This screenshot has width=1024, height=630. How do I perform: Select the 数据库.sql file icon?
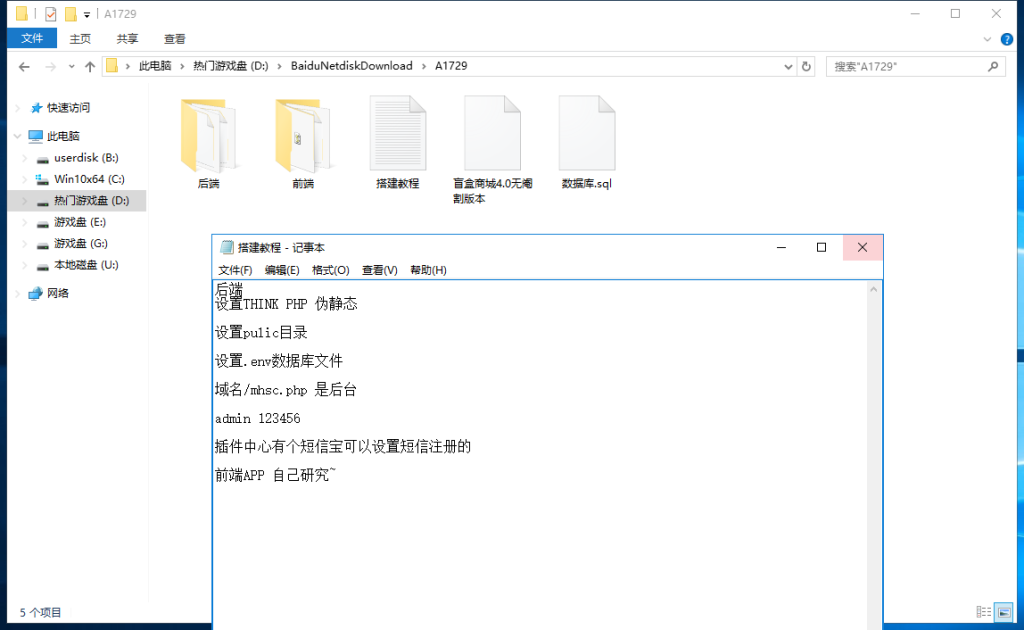pyautogui.click(x=586, y=134)
